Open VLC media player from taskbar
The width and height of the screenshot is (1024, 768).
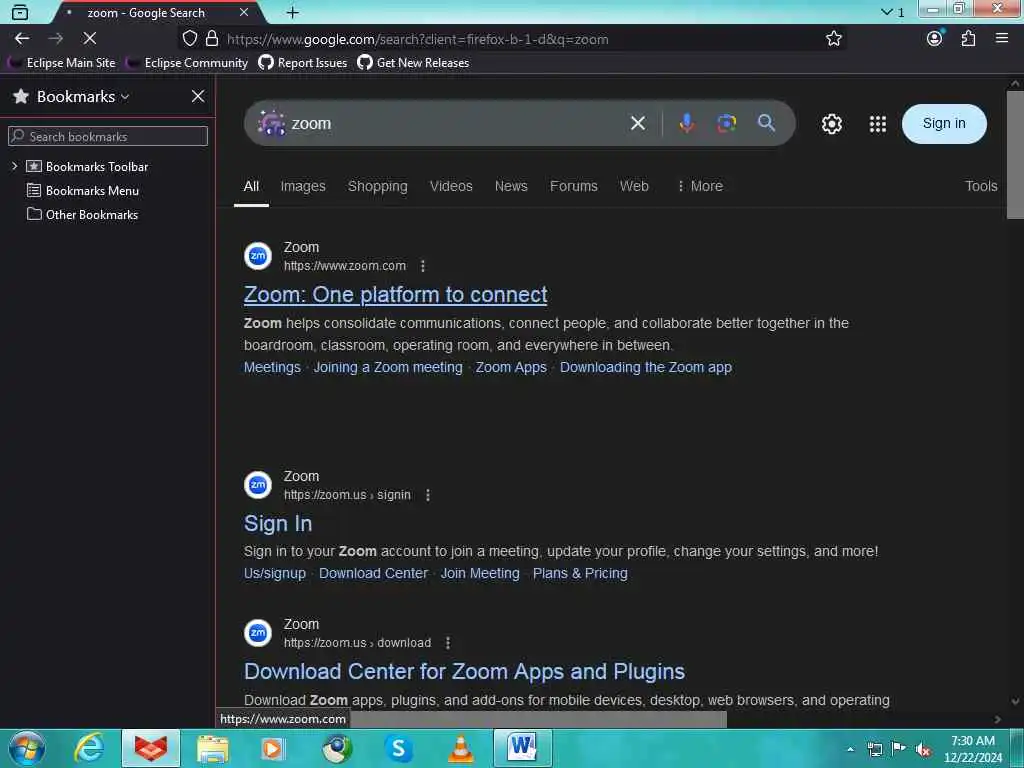coord(460,748)
